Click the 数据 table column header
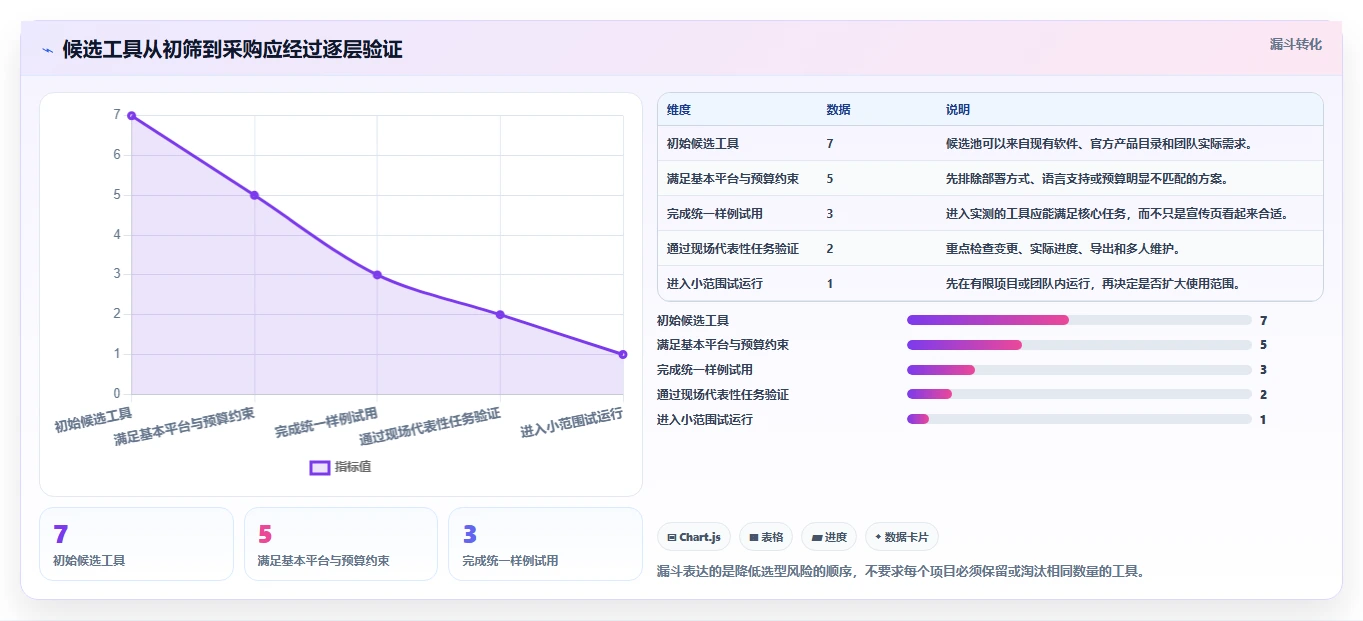Image resolution: width=1363 pixels, height=621 pixels. (x=839, y=110)
